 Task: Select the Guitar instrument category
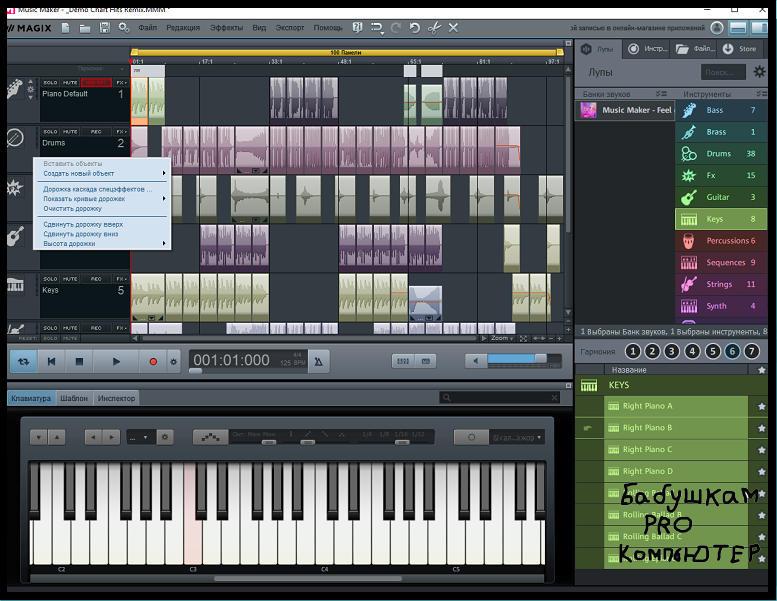tap(721, 197)
